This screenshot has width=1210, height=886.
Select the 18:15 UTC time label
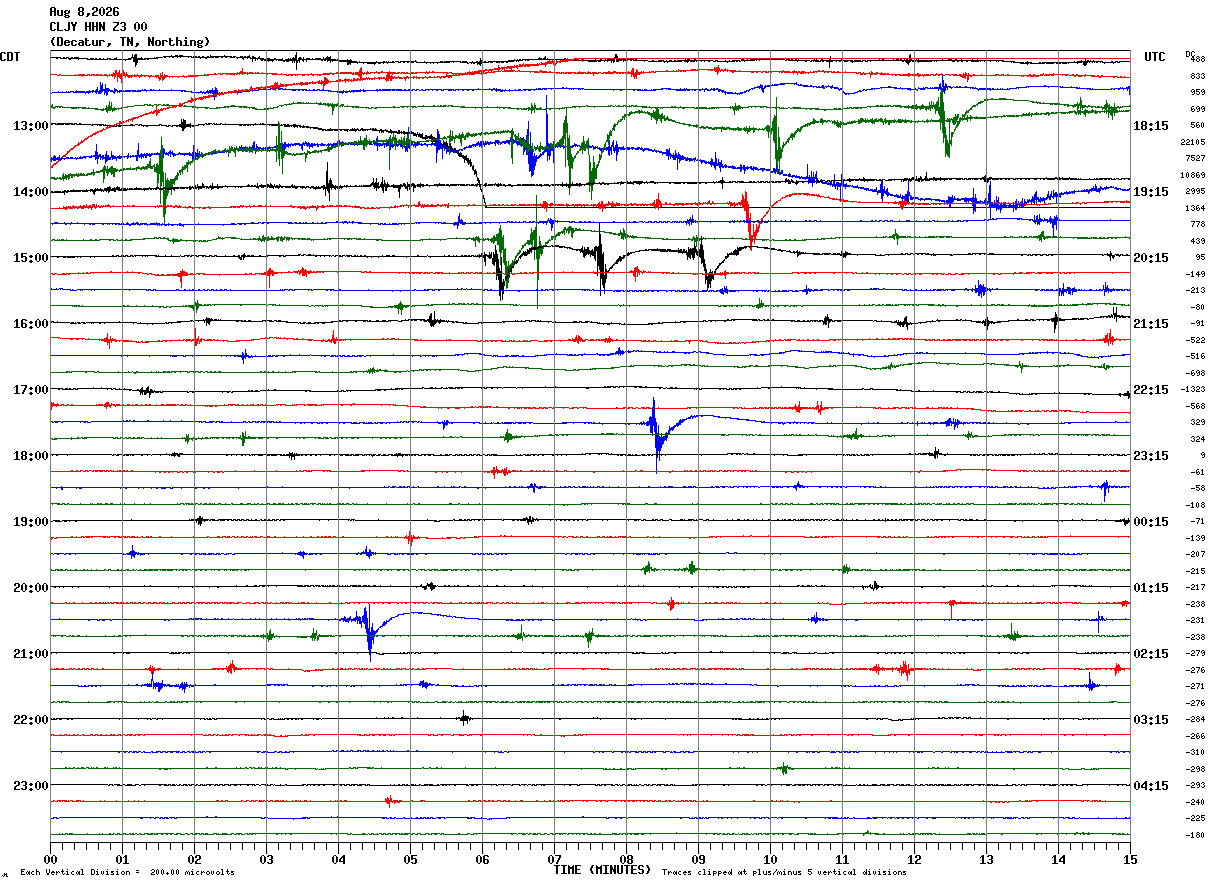[x=1151, y=126]
